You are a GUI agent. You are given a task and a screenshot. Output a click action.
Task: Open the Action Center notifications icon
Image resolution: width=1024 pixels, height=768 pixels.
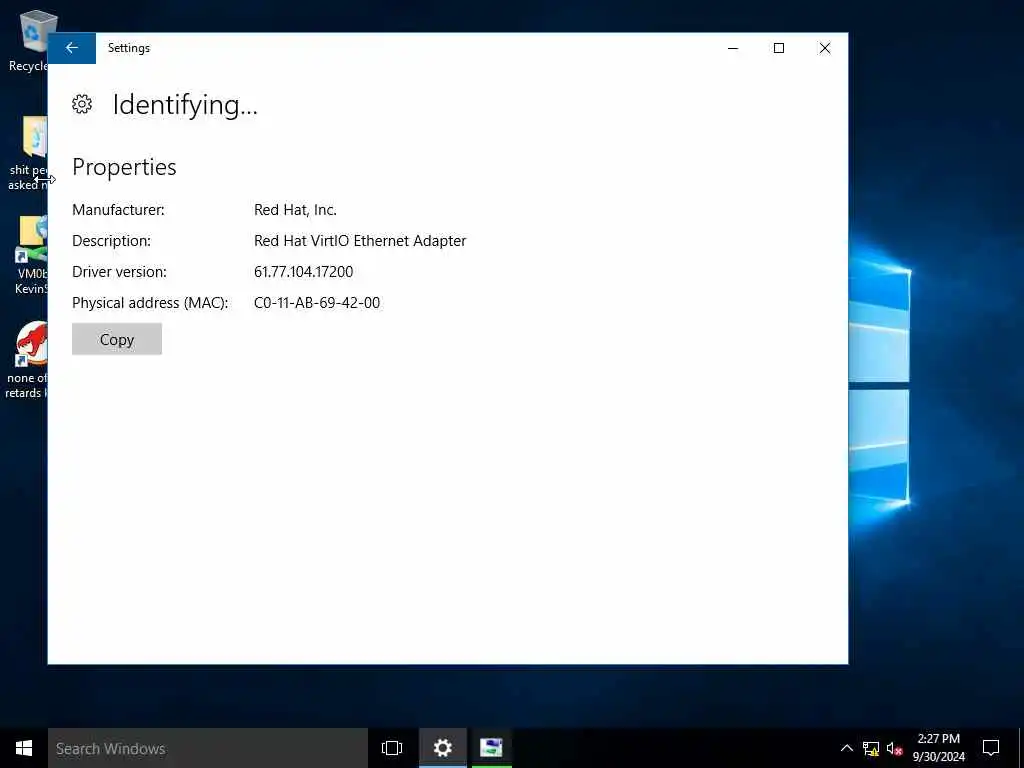point(991,748)
